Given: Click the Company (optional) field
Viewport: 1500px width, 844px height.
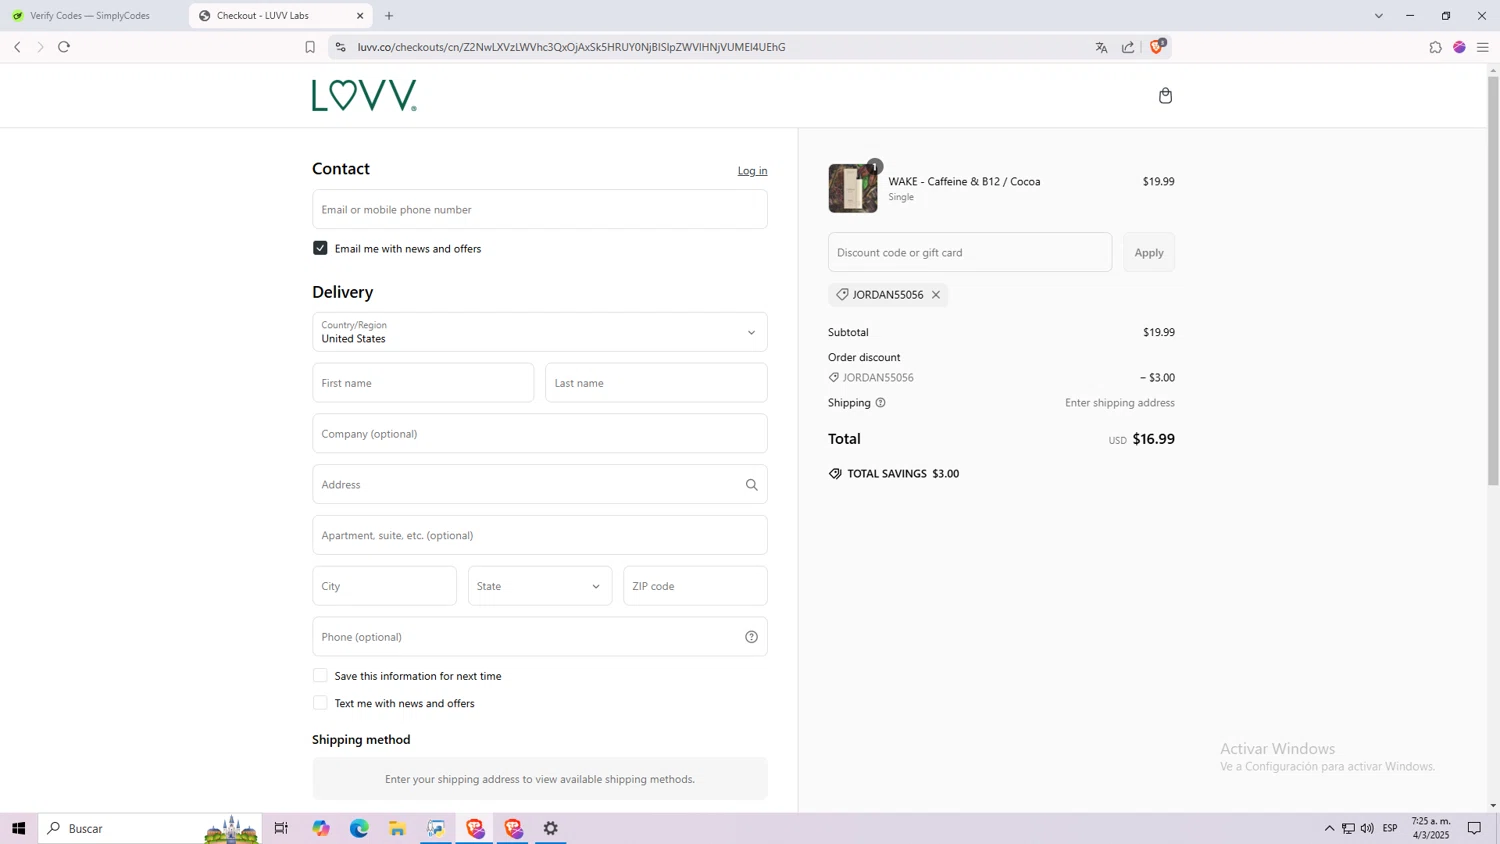Looking at the screenshot, I should [540, 434].
